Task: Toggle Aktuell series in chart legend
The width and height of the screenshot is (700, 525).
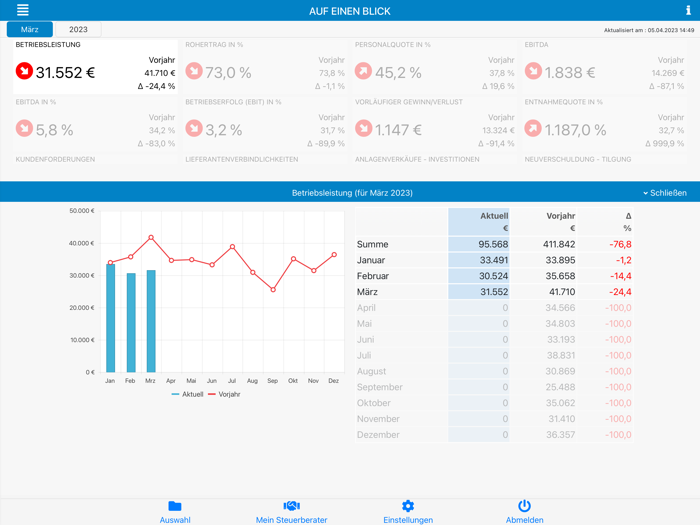Action: click(187, 394)
